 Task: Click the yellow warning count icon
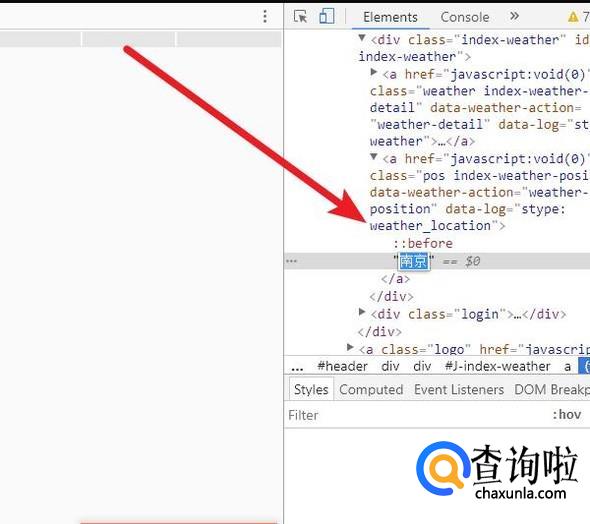[573, 17]
